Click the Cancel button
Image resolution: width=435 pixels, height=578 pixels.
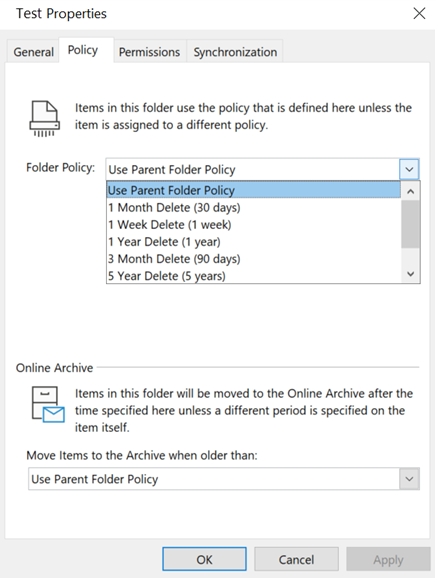(296, 559)
